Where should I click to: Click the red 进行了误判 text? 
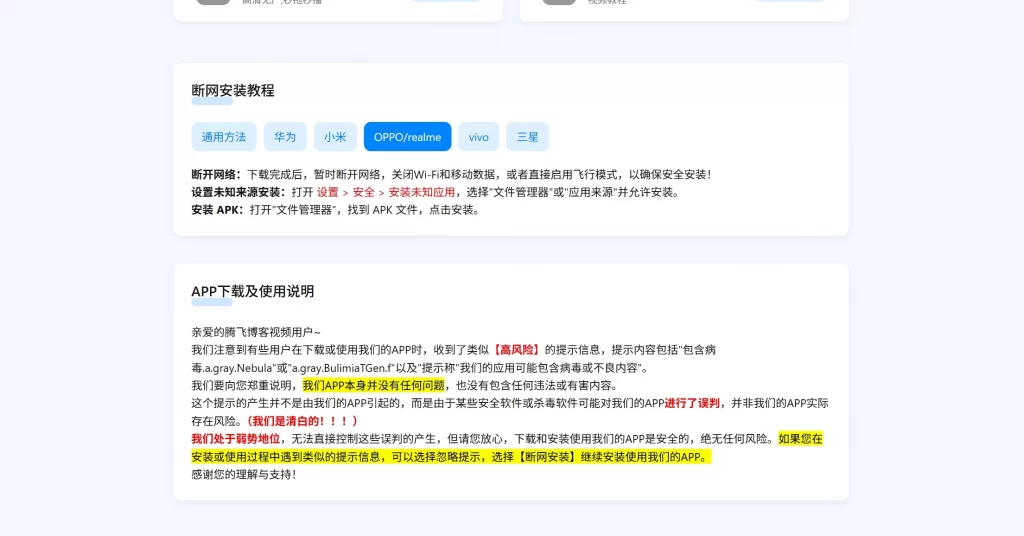click(x=692, y=403)
